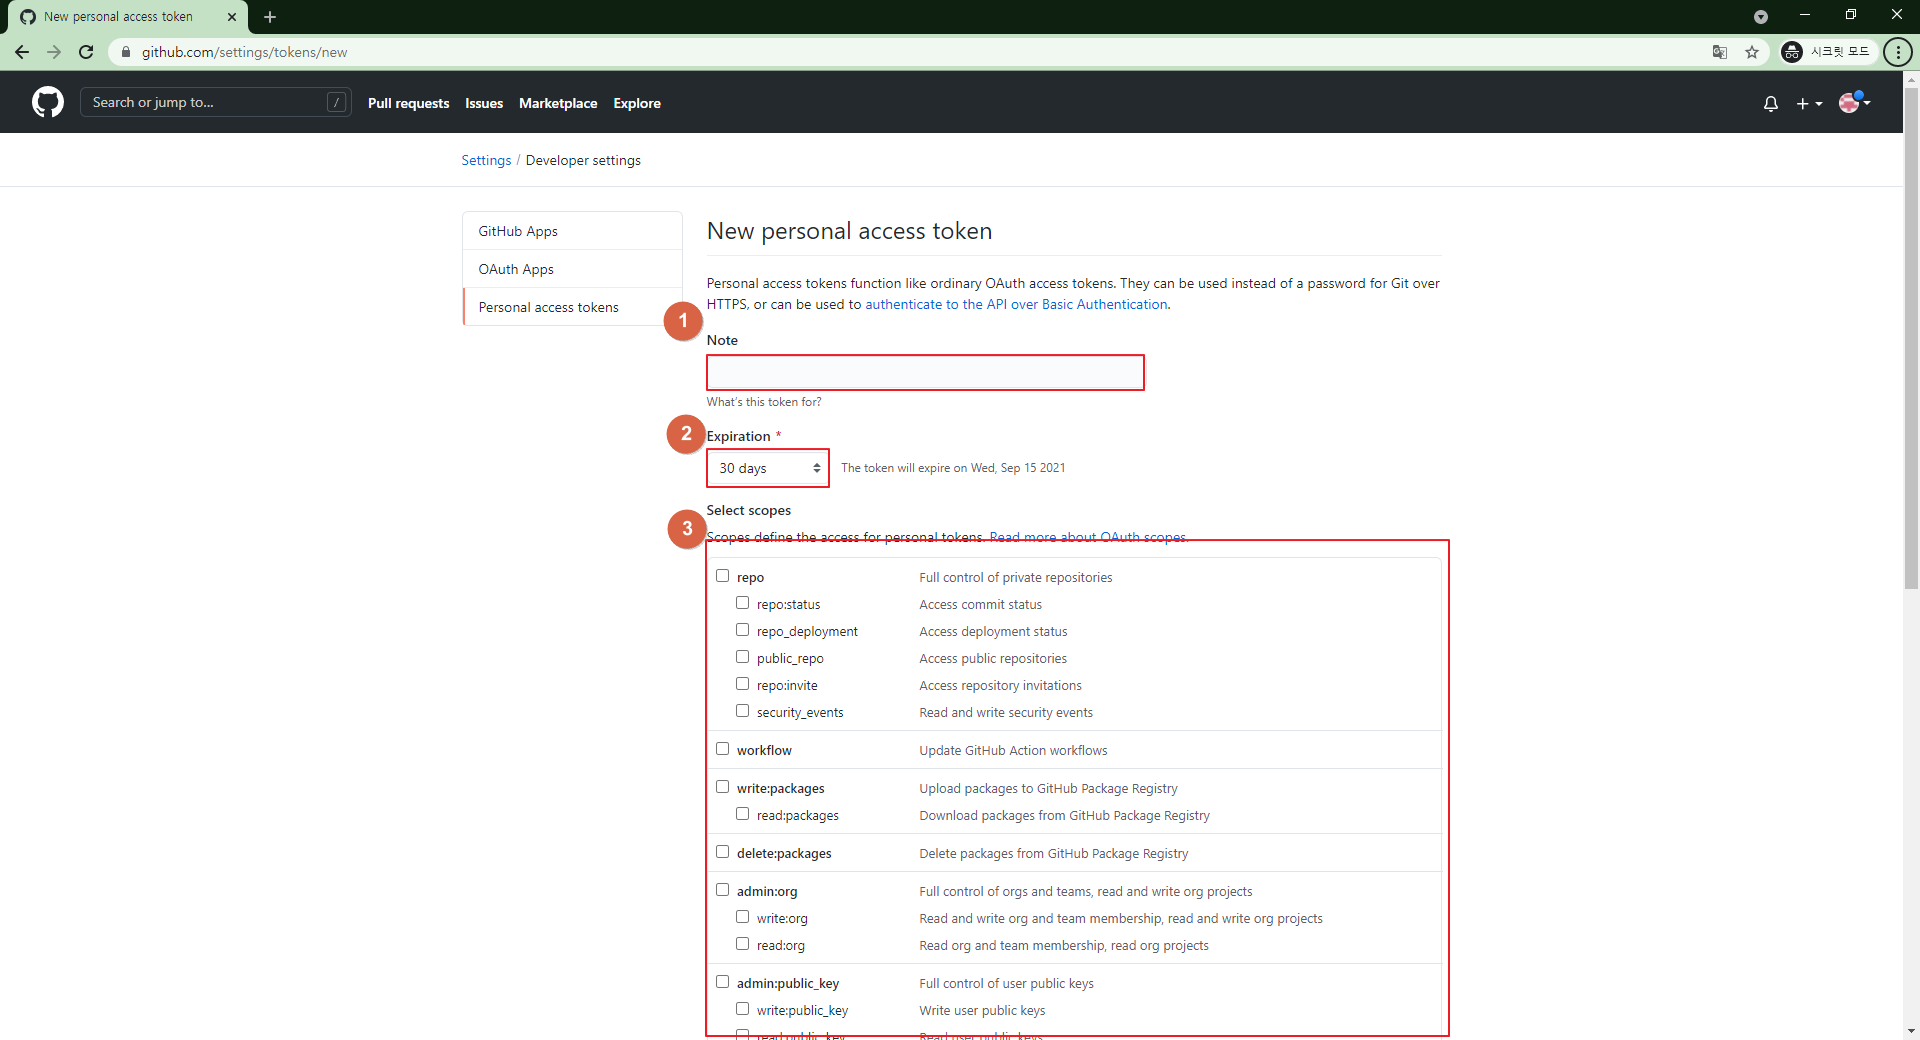The height and width of the screenshot is (1040, 1920).
Task: Open the Chrome three-dot menu
Action: click(x=1897, y=52)
